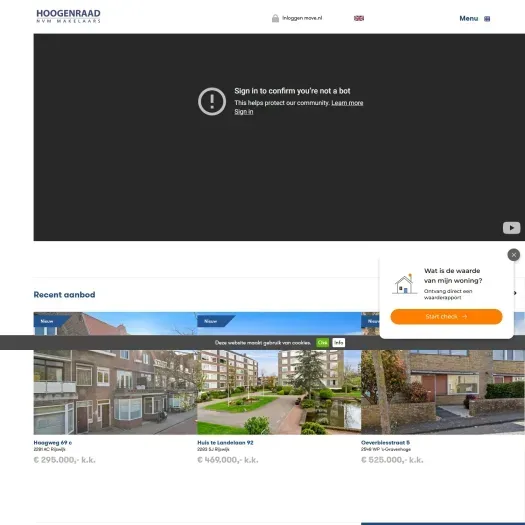Open the Inloggen move.nl link

[x=302, y=18]
